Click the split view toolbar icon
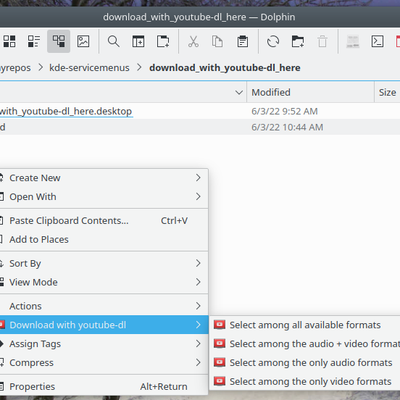 click(x=138, y=41)
